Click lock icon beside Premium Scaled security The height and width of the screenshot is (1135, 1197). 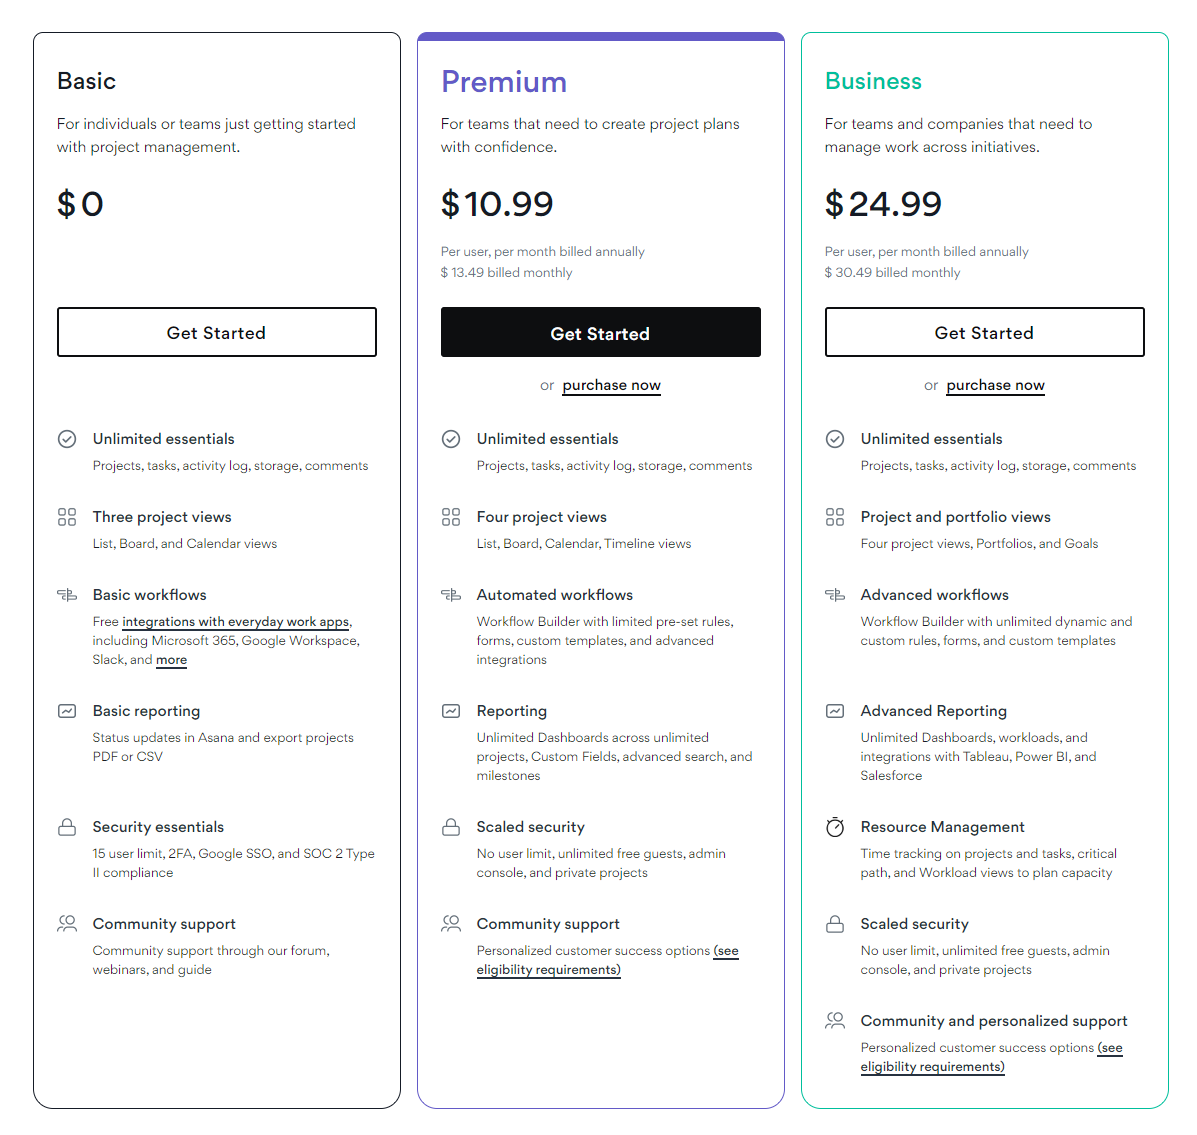click(x=451, y=827)
